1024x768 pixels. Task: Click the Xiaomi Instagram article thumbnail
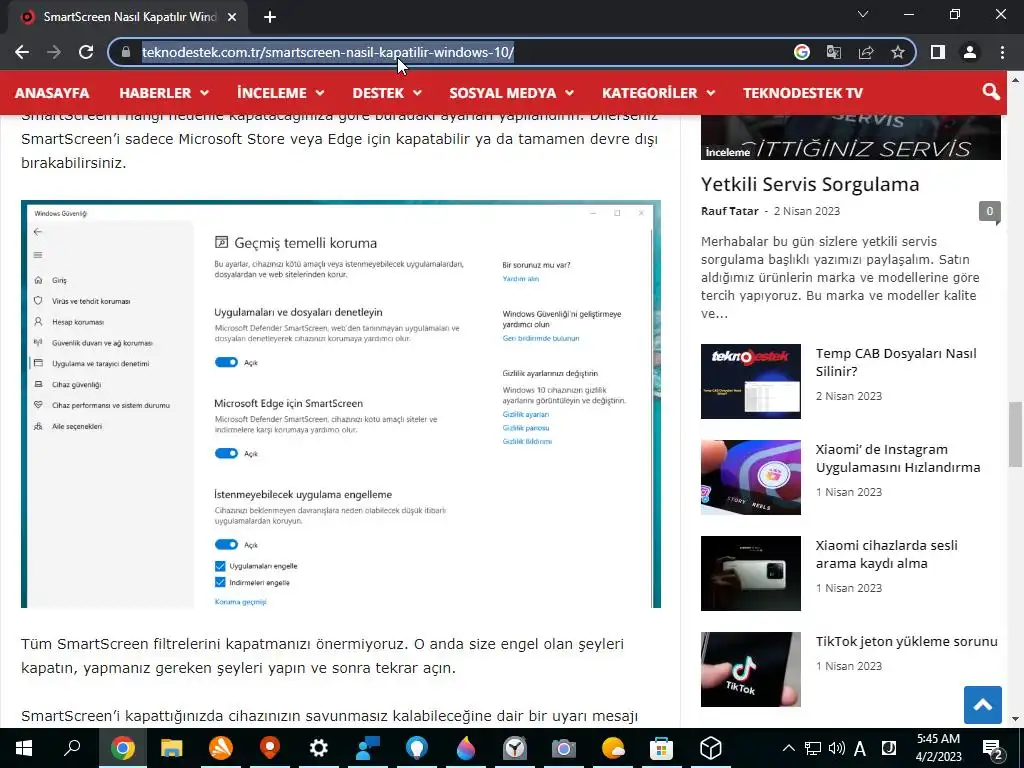pyautogui.click(x=750, y=477)
